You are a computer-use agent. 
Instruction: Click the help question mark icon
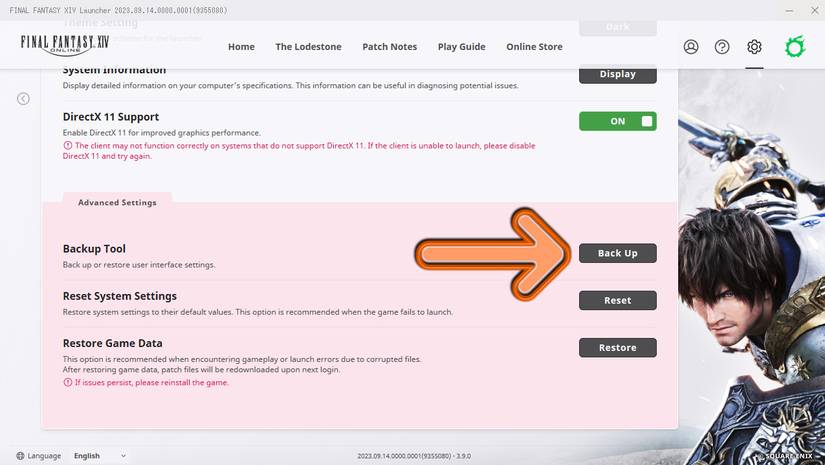[722, 47]
